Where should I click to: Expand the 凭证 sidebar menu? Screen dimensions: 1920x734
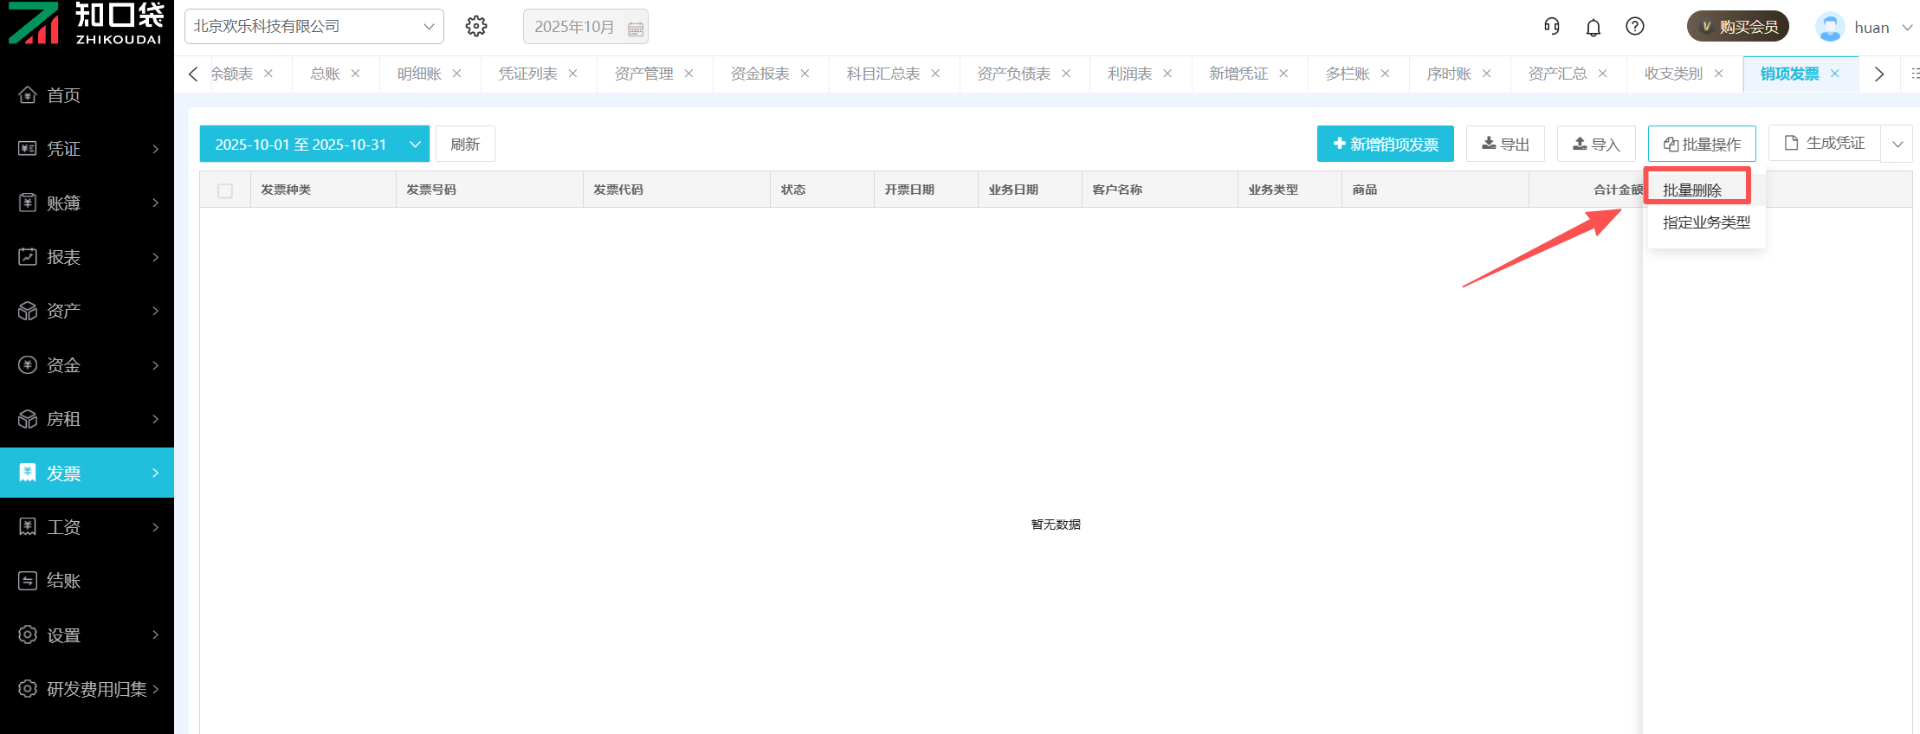[x=87, y=149]
